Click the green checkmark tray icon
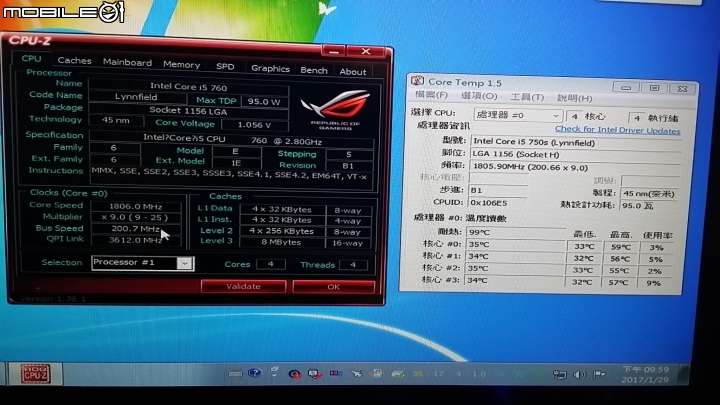Image resolution: width=720 pixels, height=405 pixels. 398,374
